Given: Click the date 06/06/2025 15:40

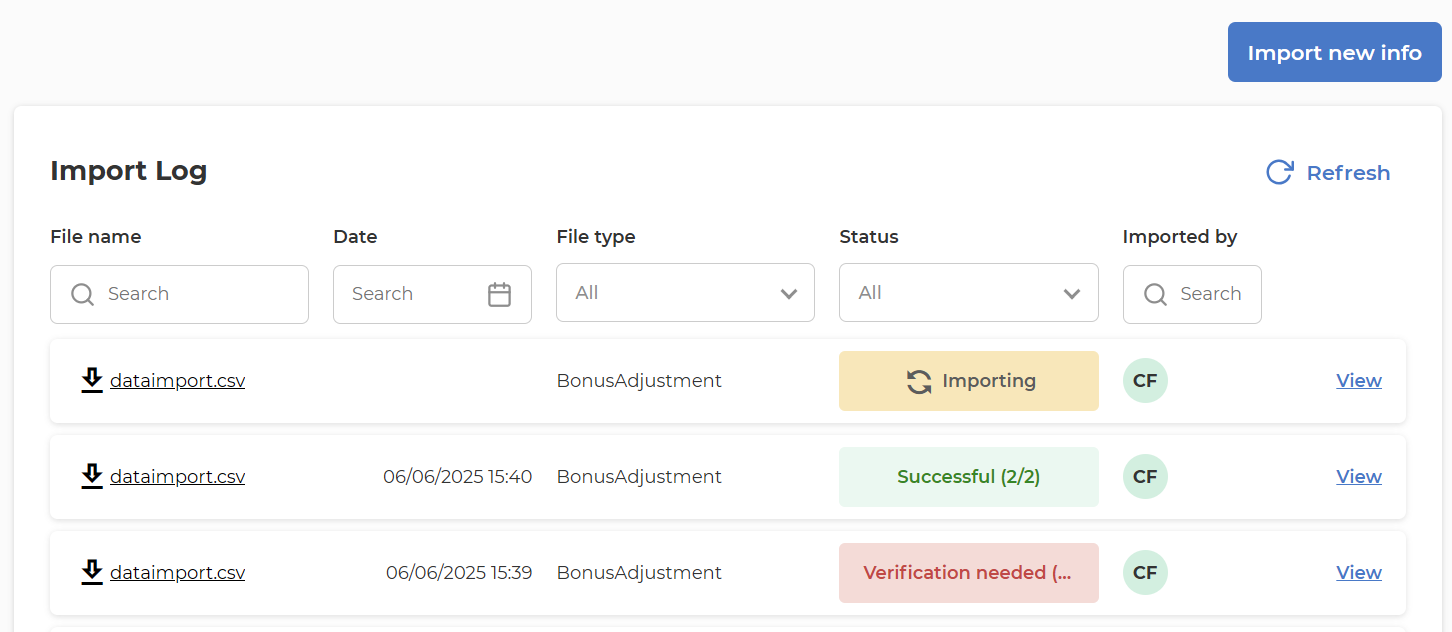Looking at the screenshot, I should point(457,477).
